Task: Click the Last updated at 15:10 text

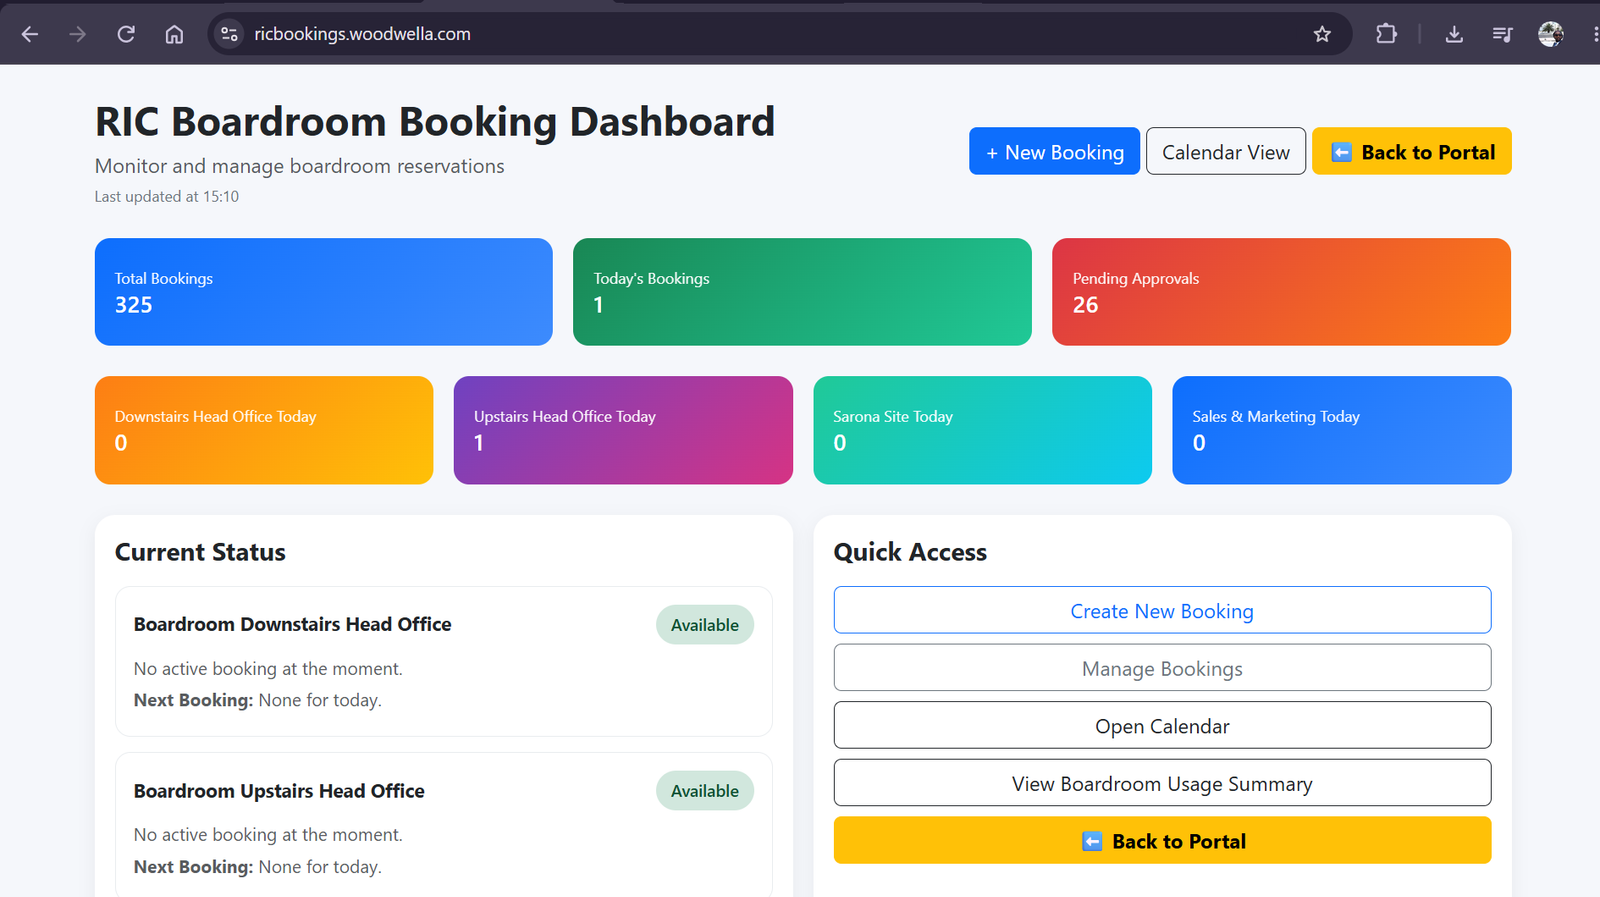Action: [167, 197]
